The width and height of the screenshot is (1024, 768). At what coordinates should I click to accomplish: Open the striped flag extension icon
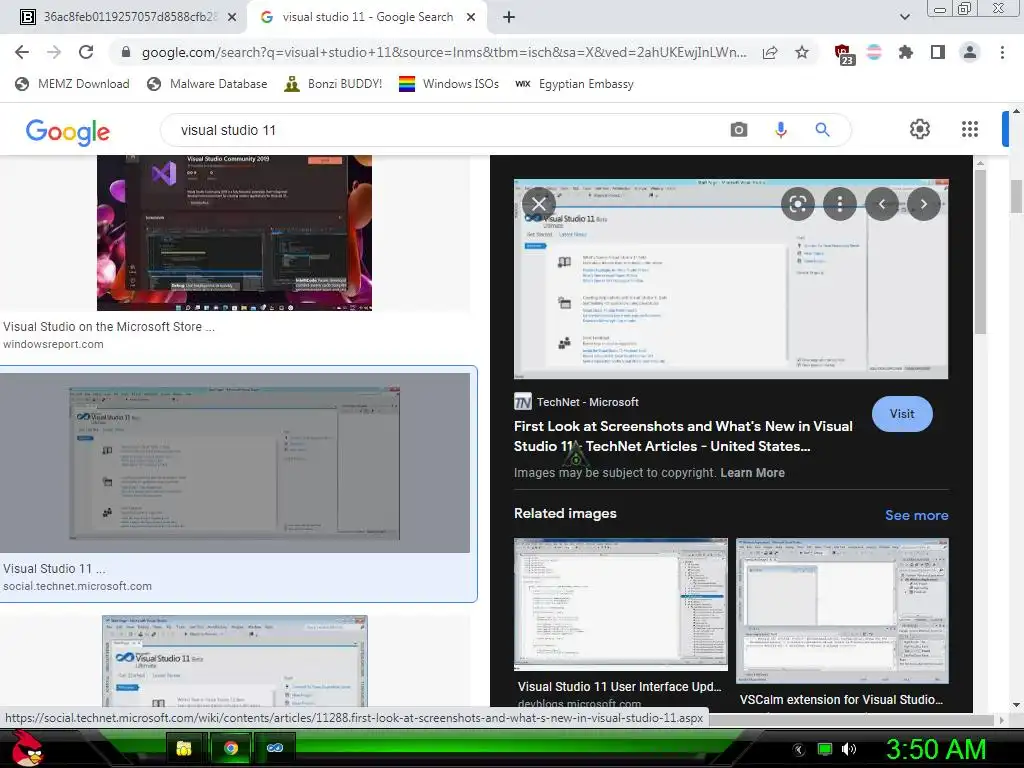click(x=874, y=52)
